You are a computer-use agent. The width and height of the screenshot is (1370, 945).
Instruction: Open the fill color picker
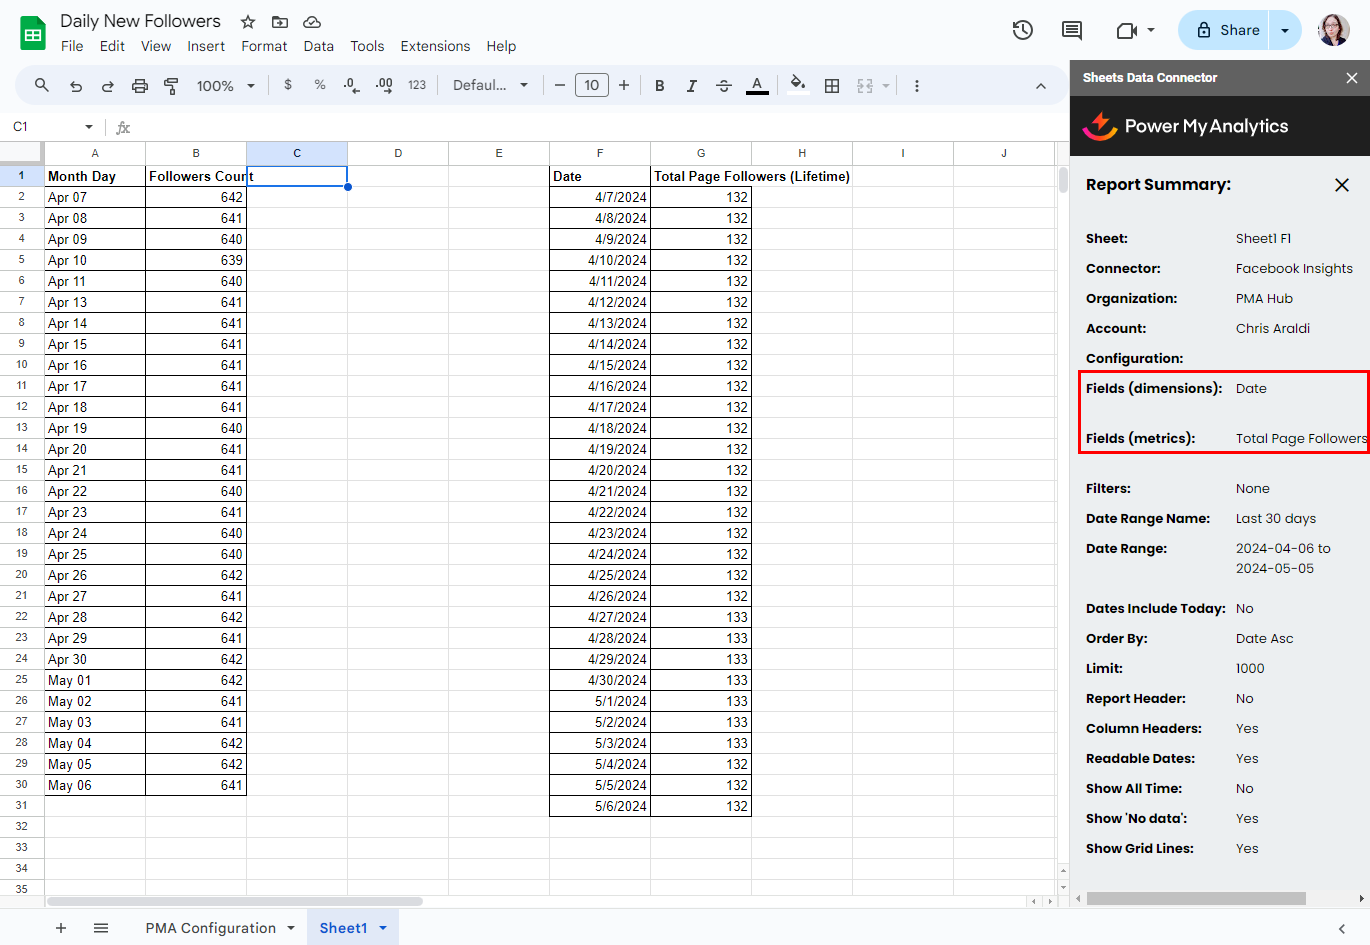click(x=797, y=86)
